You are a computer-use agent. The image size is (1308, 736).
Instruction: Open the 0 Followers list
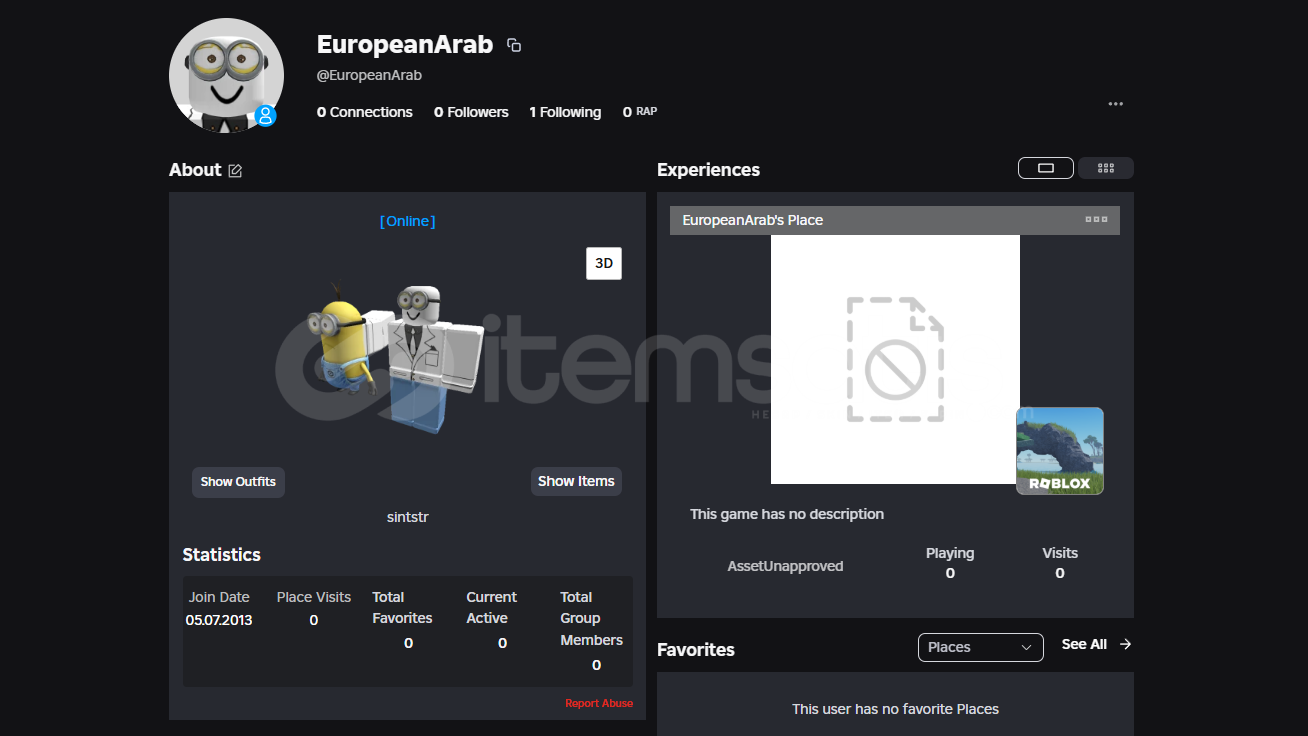pos(471,112)
